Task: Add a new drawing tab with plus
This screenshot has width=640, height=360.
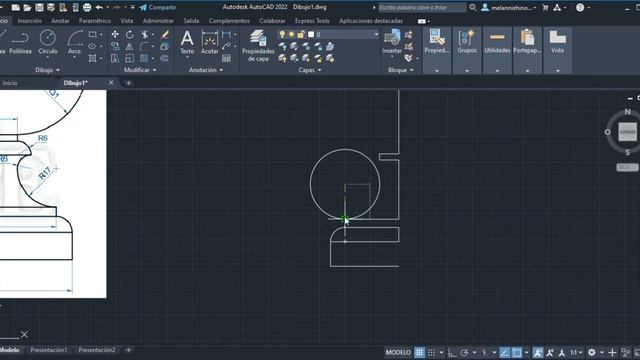Action: 128,83
